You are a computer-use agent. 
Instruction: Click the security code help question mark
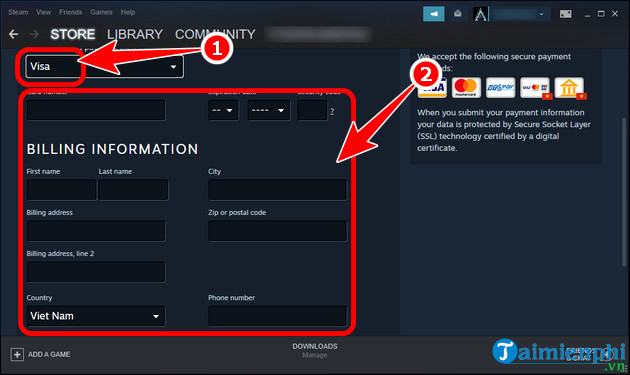332,111
